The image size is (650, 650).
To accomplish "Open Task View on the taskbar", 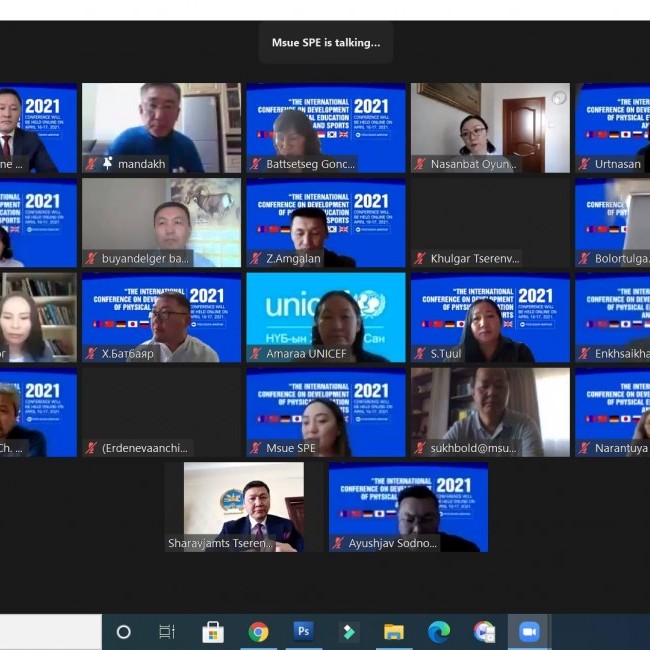I will [x=167, y=632].
